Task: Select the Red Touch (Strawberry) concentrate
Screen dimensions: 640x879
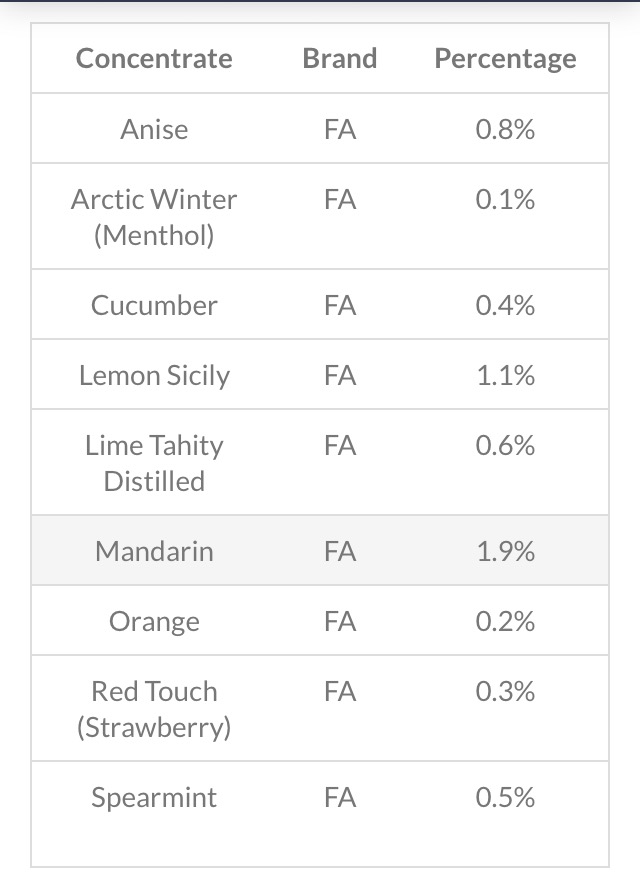Action: pyautogui.click(x=154, y=709)
